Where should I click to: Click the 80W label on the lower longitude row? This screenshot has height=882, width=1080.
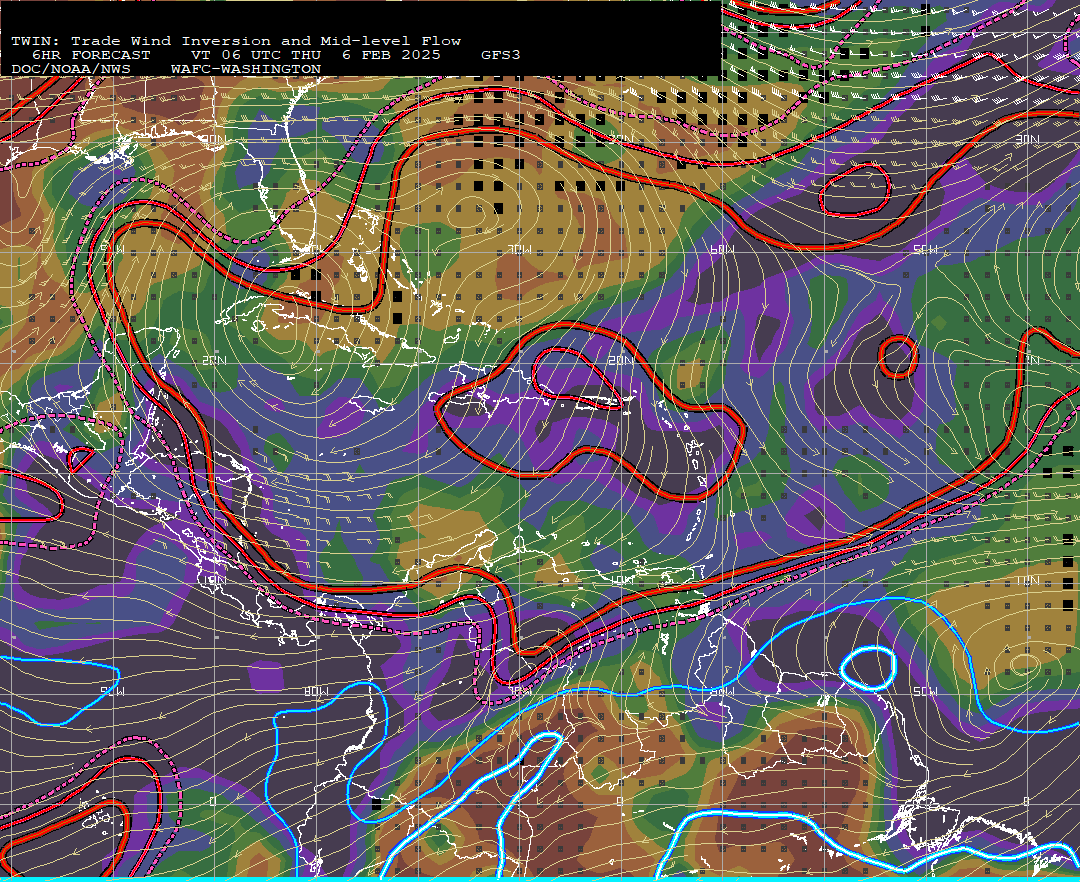[316, 691]
